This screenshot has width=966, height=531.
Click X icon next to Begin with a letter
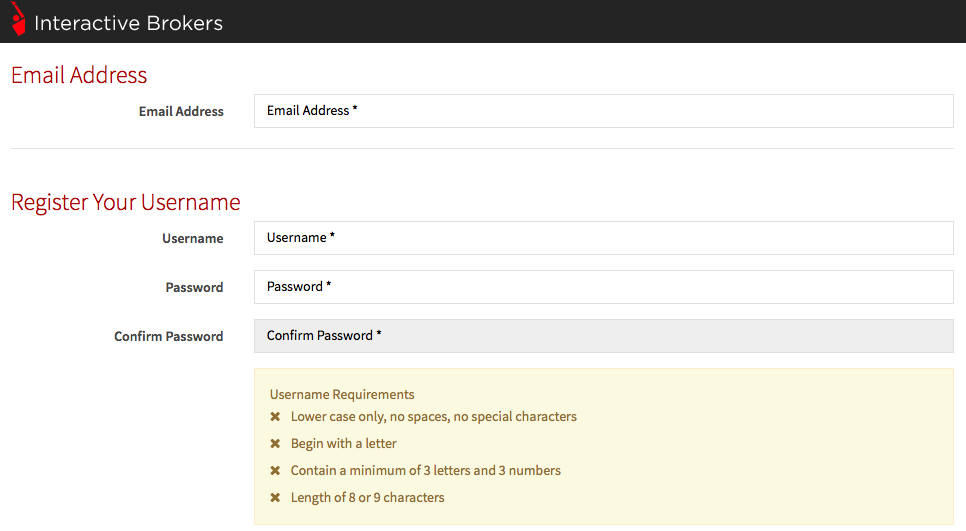coord(275,444)
